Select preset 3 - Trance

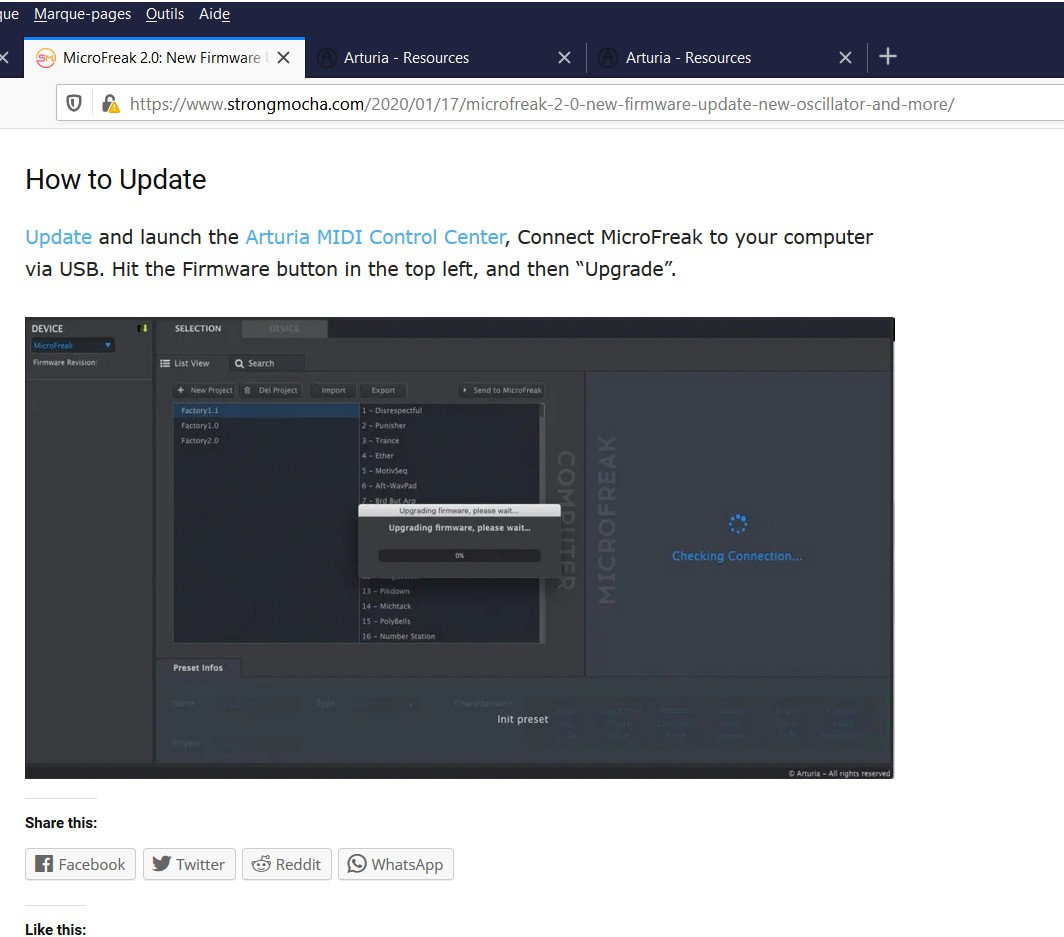coord(449,440)
